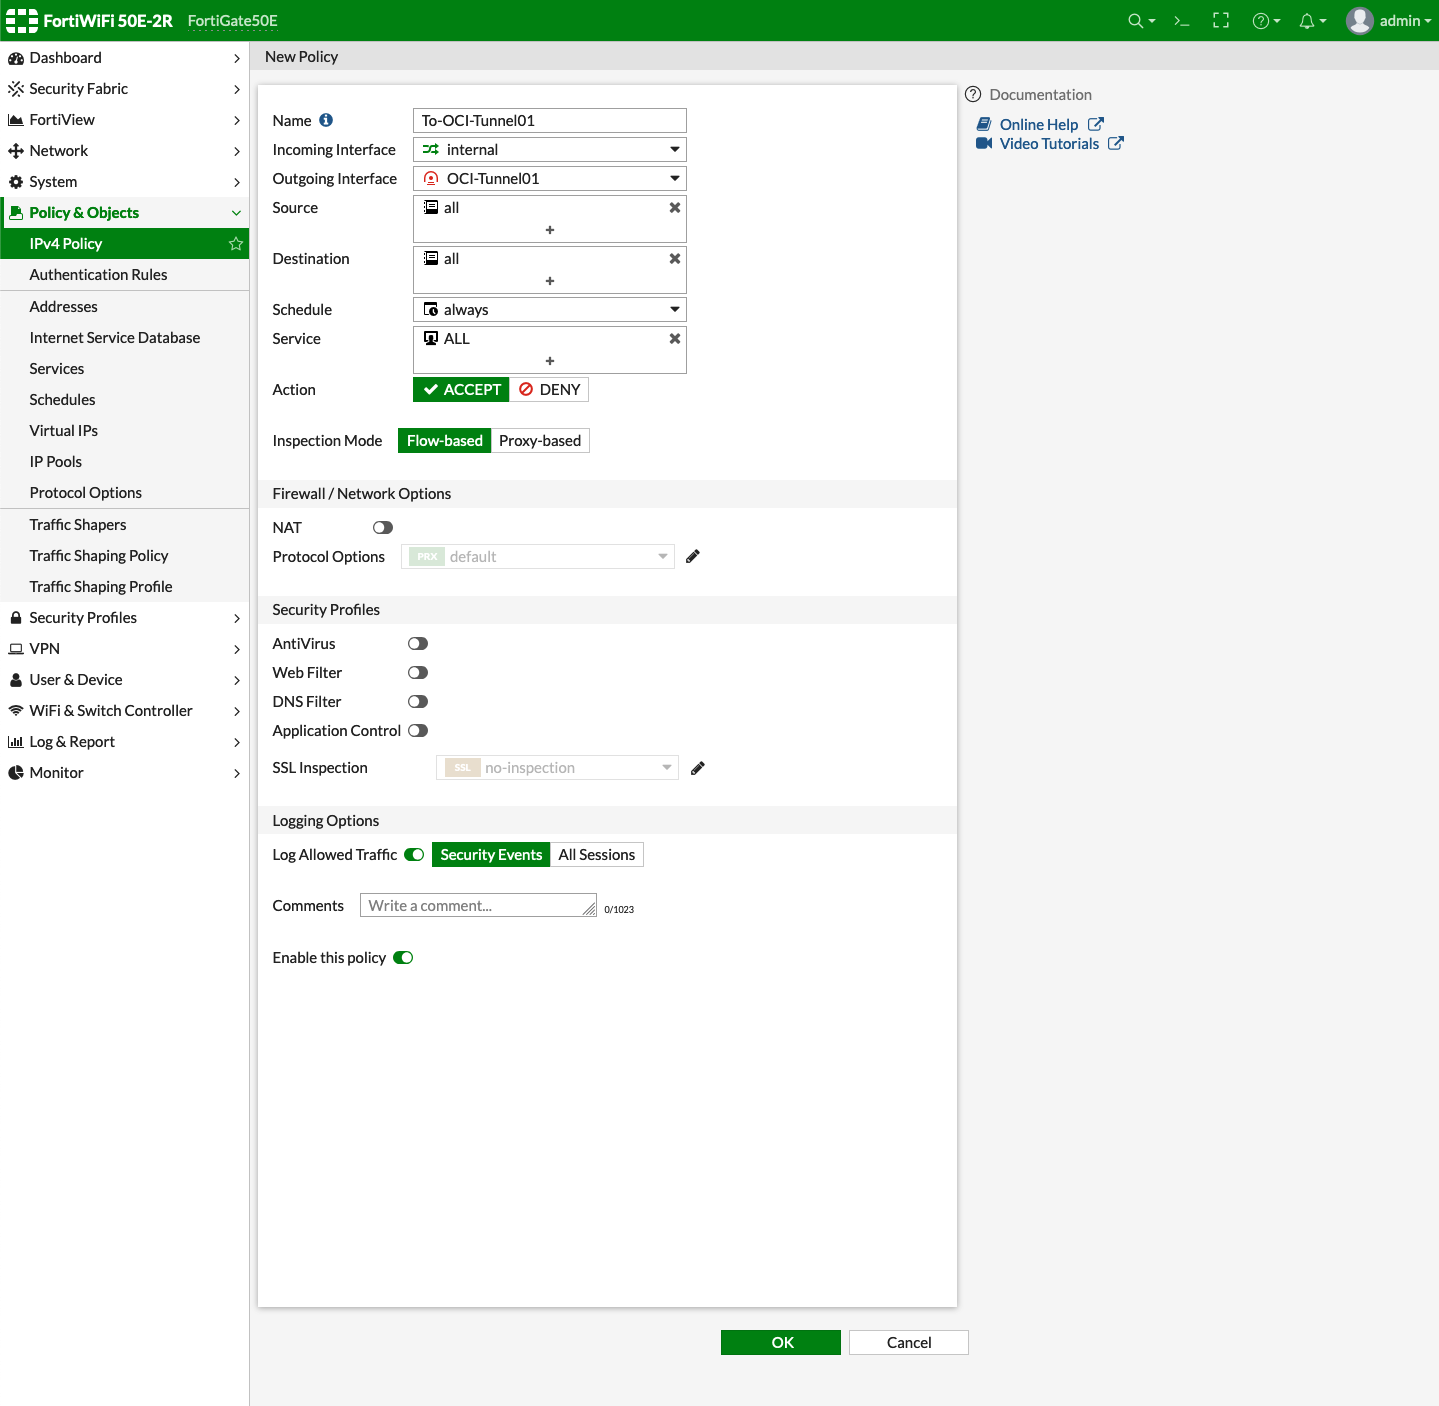Click the Security Fabric icon
The width and height of the screenshot is (1439, 1406).
pos(16,89)
